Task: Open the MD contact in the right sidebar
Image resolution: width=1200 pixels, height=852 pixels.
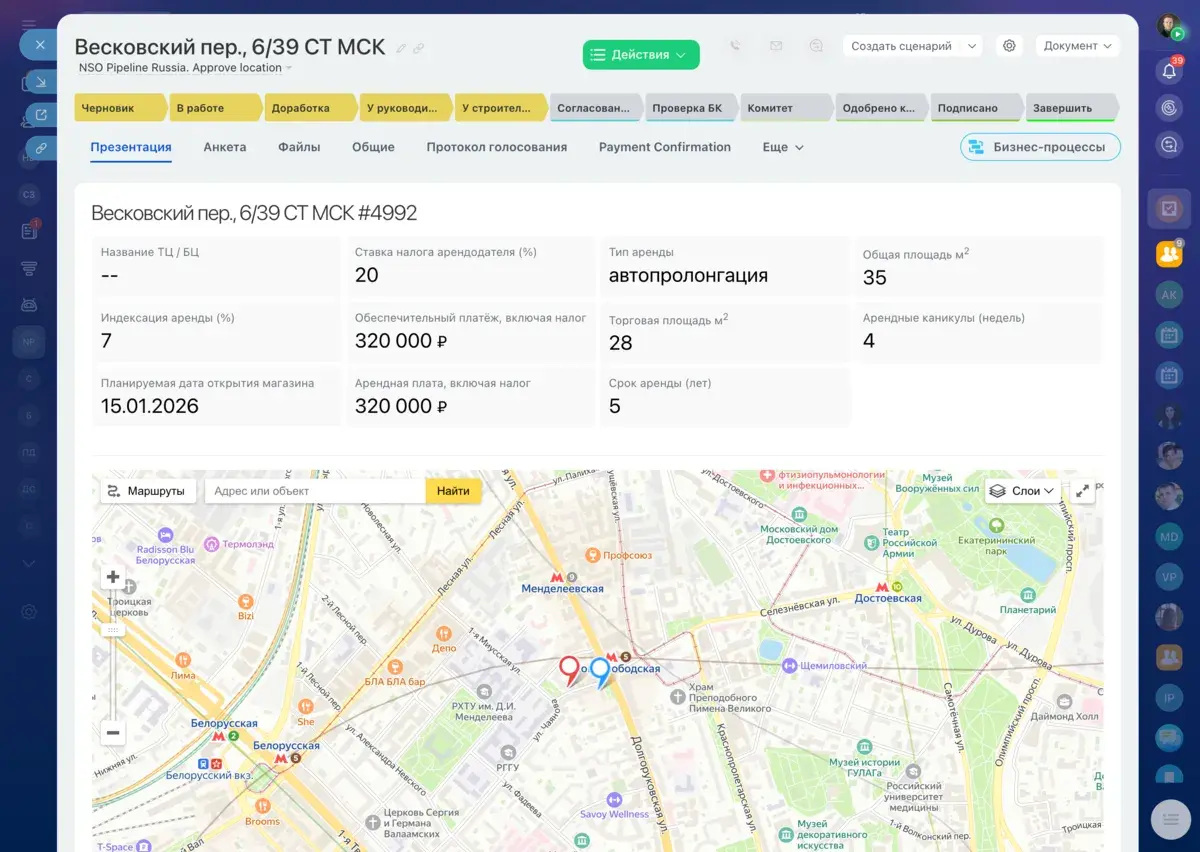Action: tap(1169, 537)
